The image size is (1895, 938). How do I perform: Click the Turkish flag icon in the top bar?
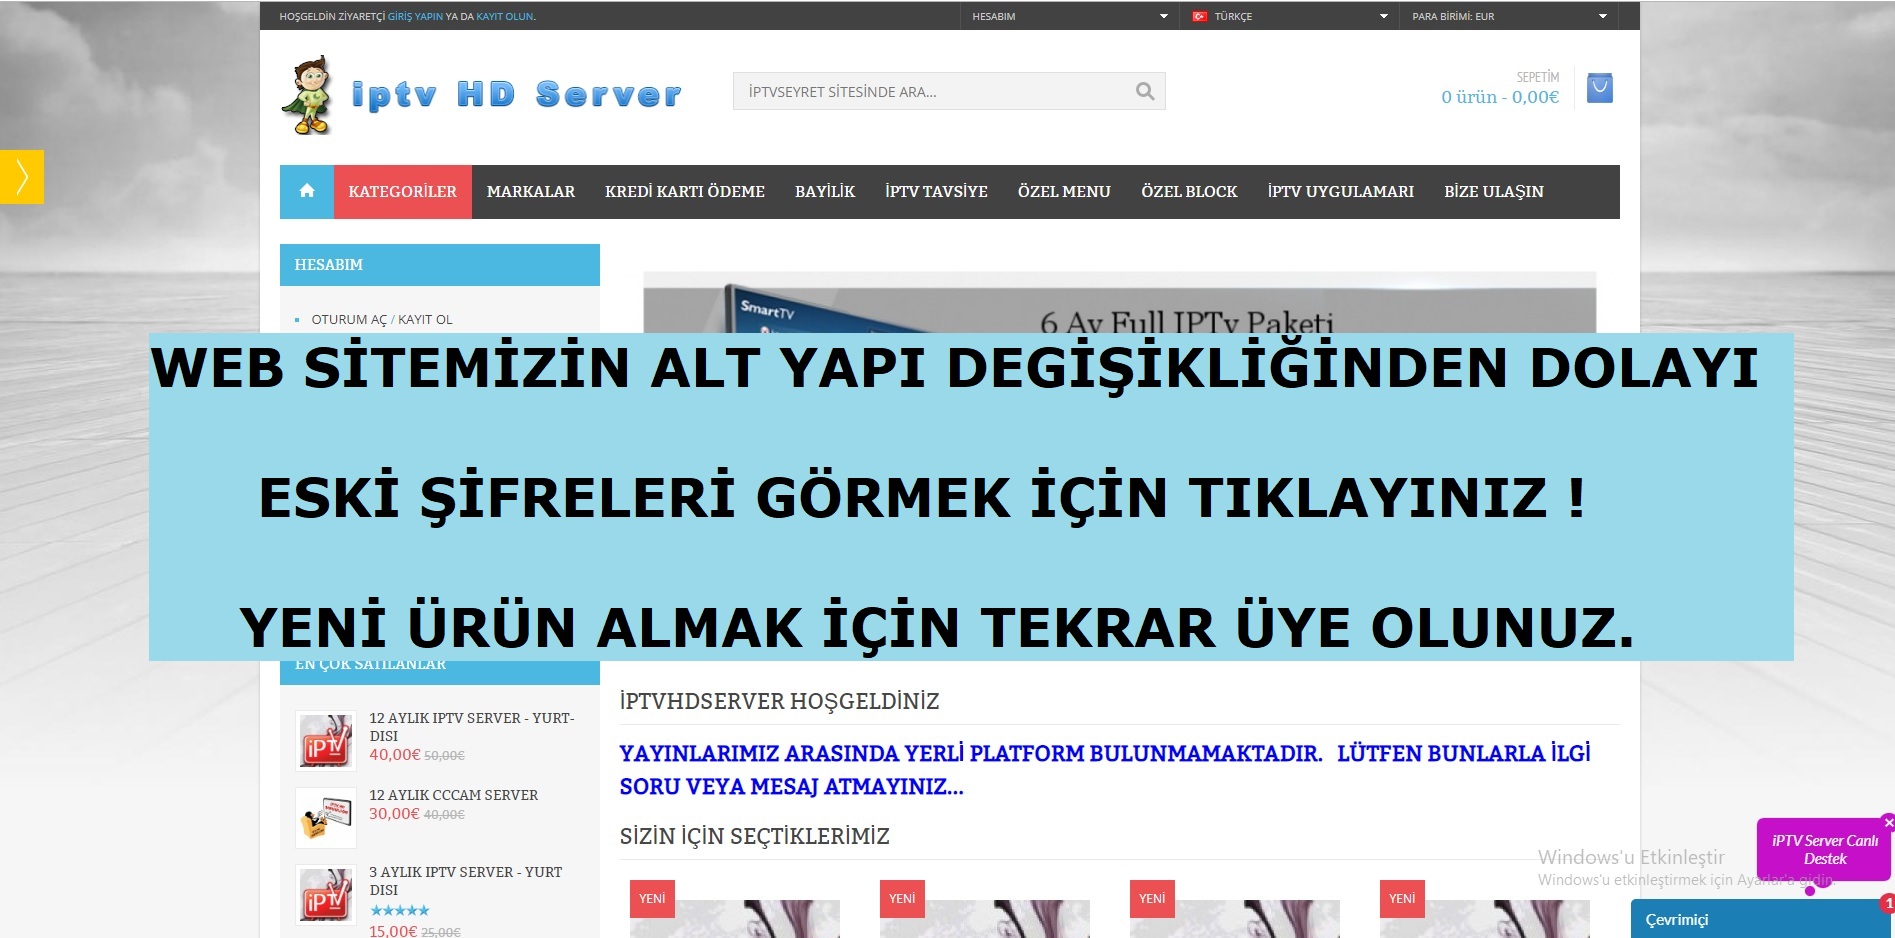coord(1199,15)
